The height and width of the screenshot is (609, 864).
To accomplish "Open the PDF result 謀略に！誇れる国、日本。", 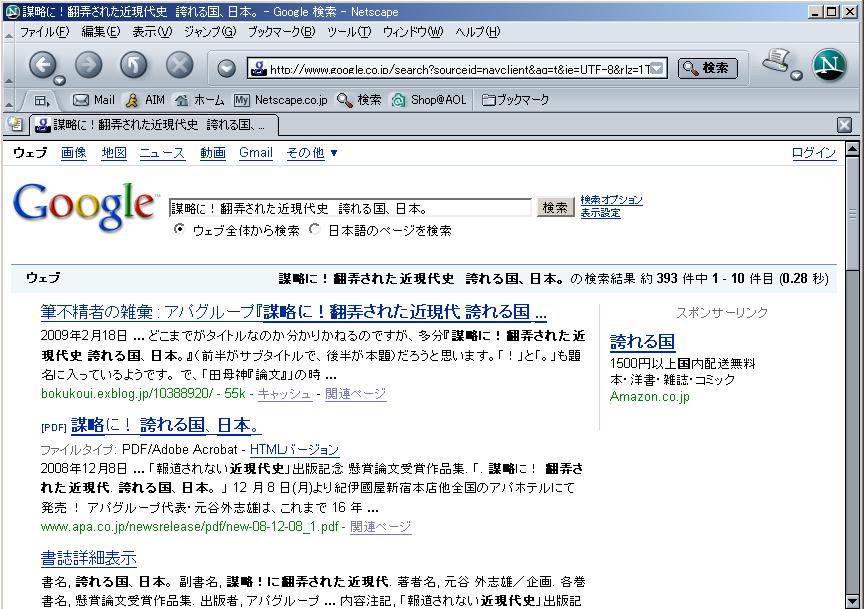I will pyautogui.click(x=165, y=425).
